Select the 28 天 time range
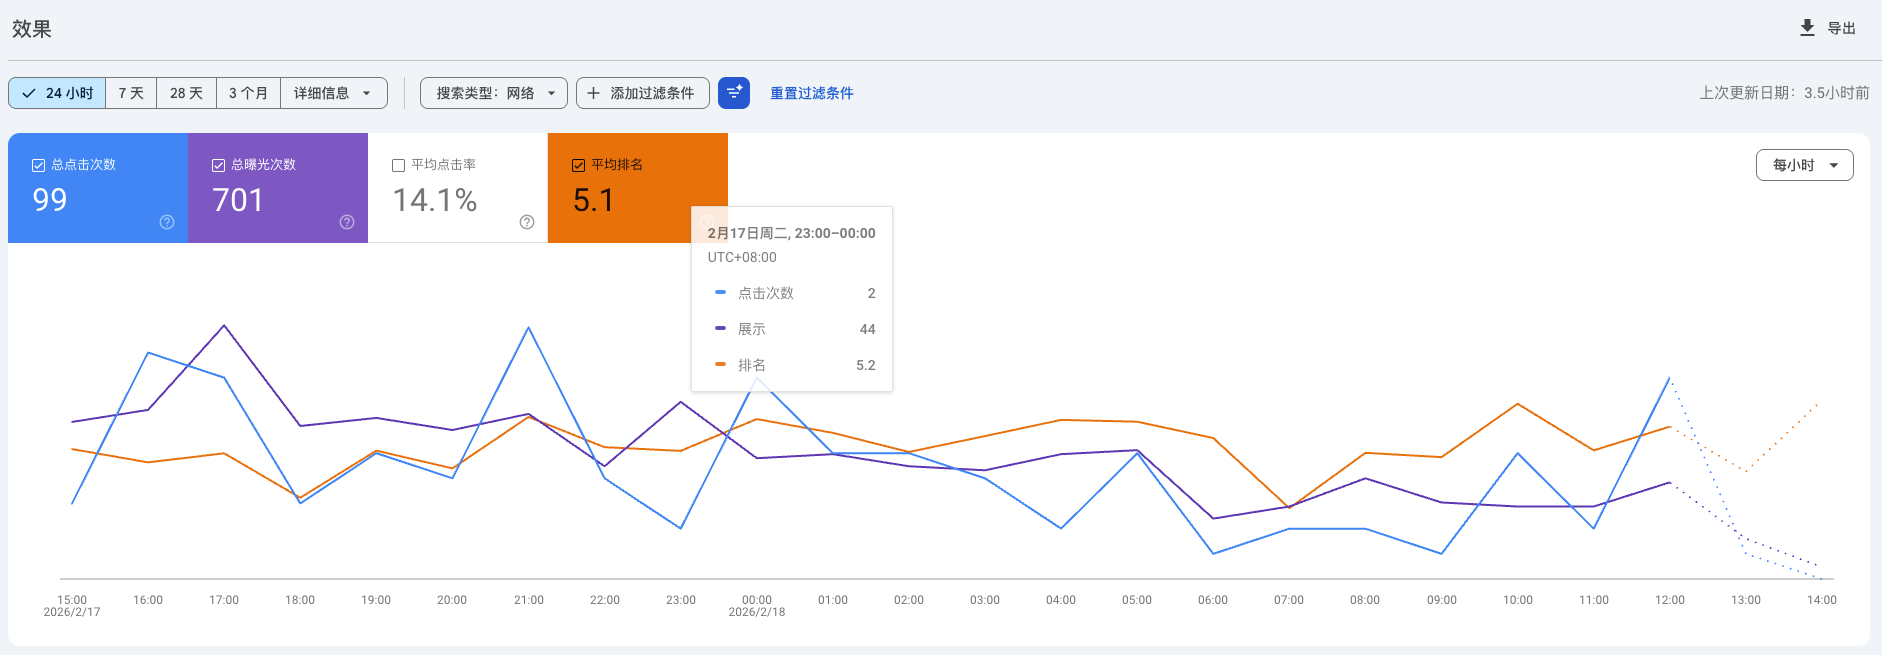 point(186,93)
